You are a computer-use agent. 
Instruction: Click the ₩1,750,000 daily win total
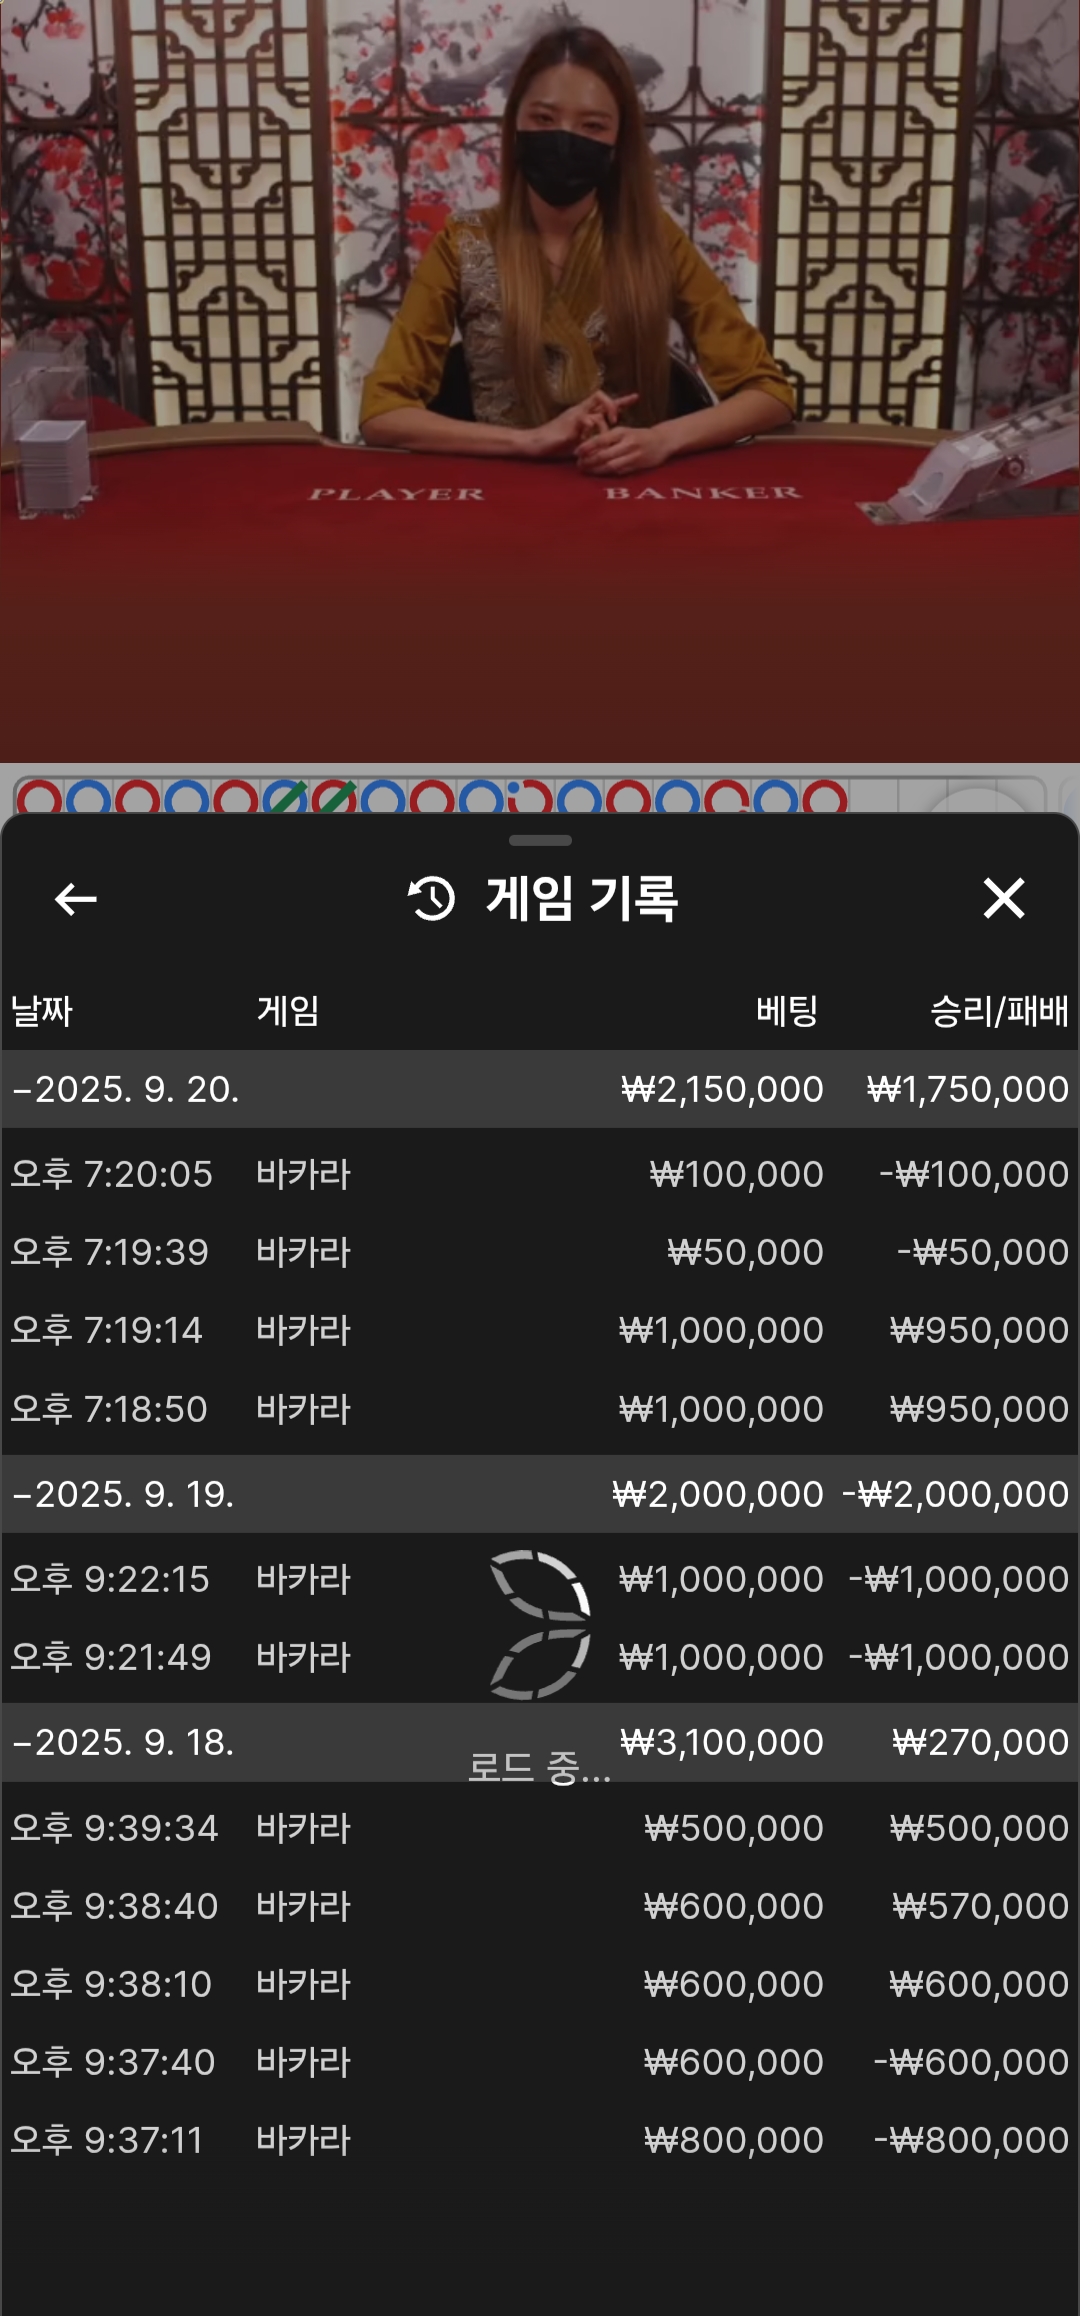click(x=968, y=1089)
